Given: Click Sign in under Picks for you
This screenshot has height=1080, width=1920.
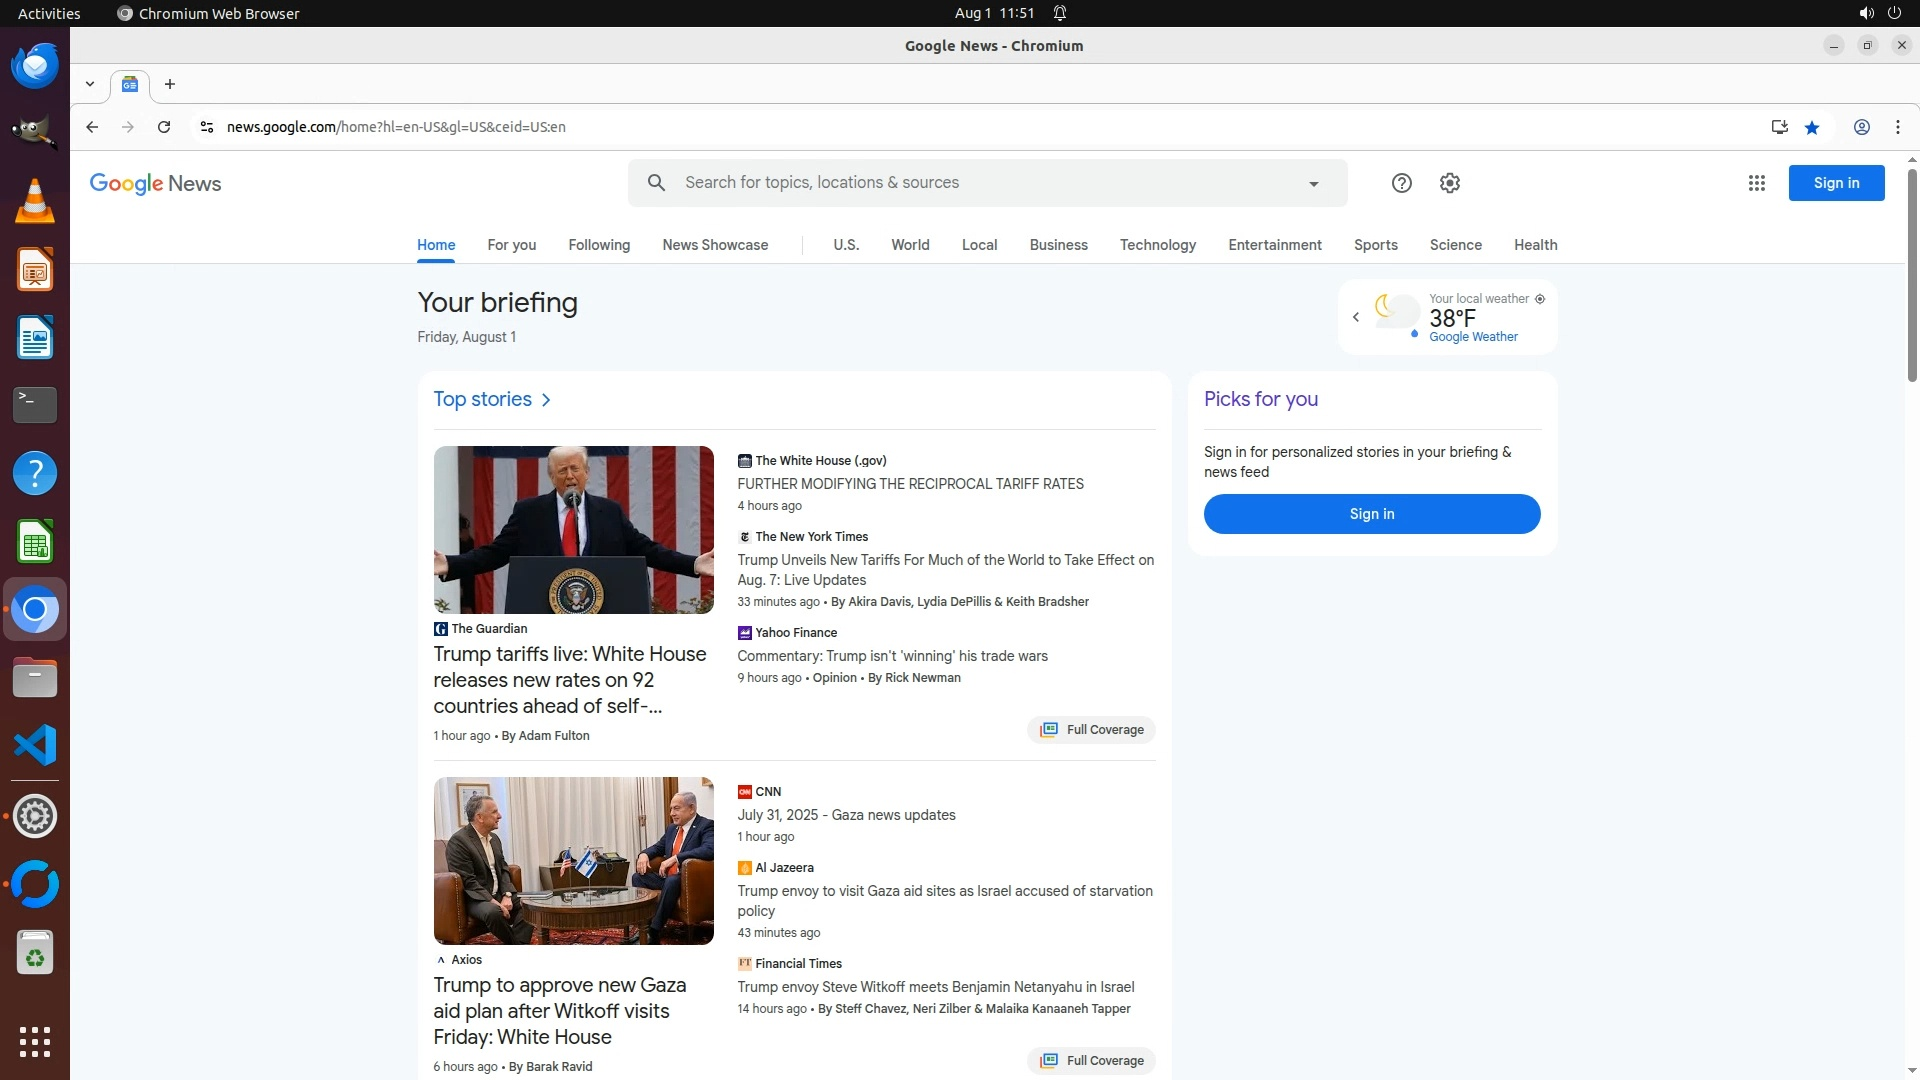Looking at the screenshot, I should click(1371, 514).
